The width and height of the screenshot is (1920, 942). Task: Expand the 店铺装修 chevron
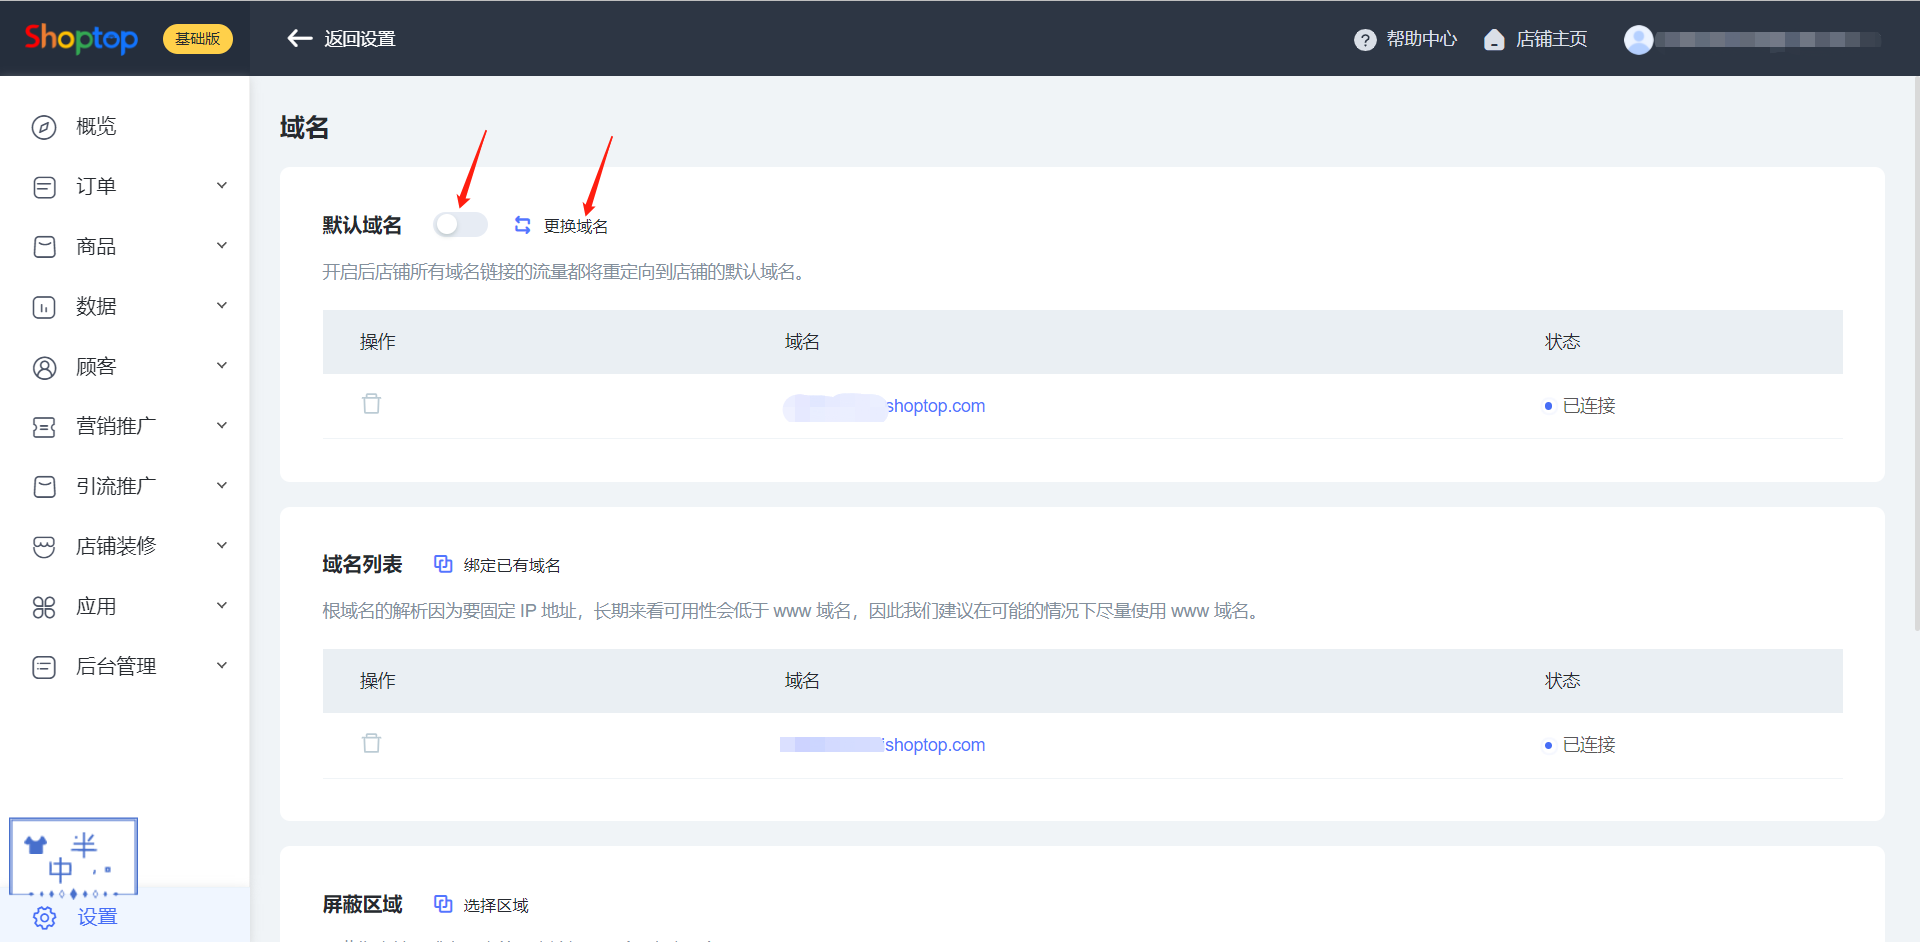[x=222, y=546]
